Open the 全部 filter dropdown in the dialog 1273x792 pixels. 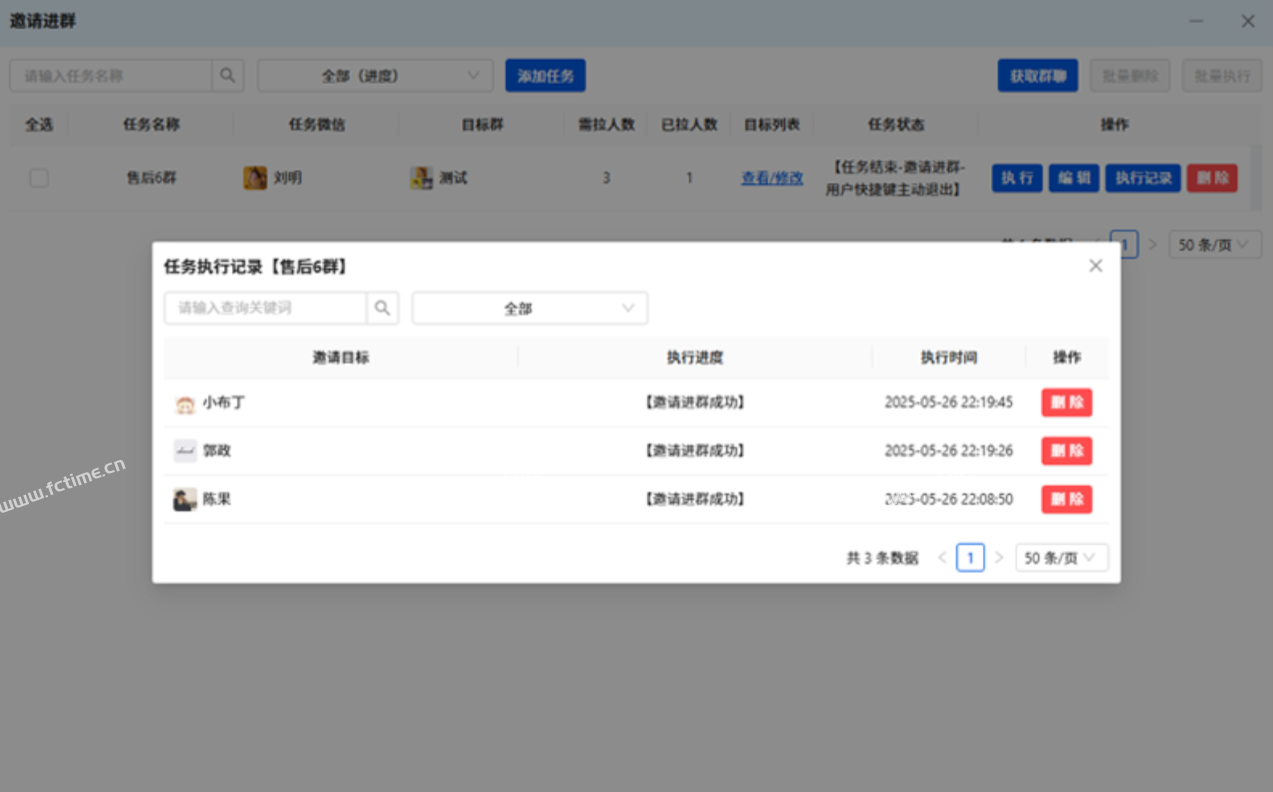tap(530, 308)
